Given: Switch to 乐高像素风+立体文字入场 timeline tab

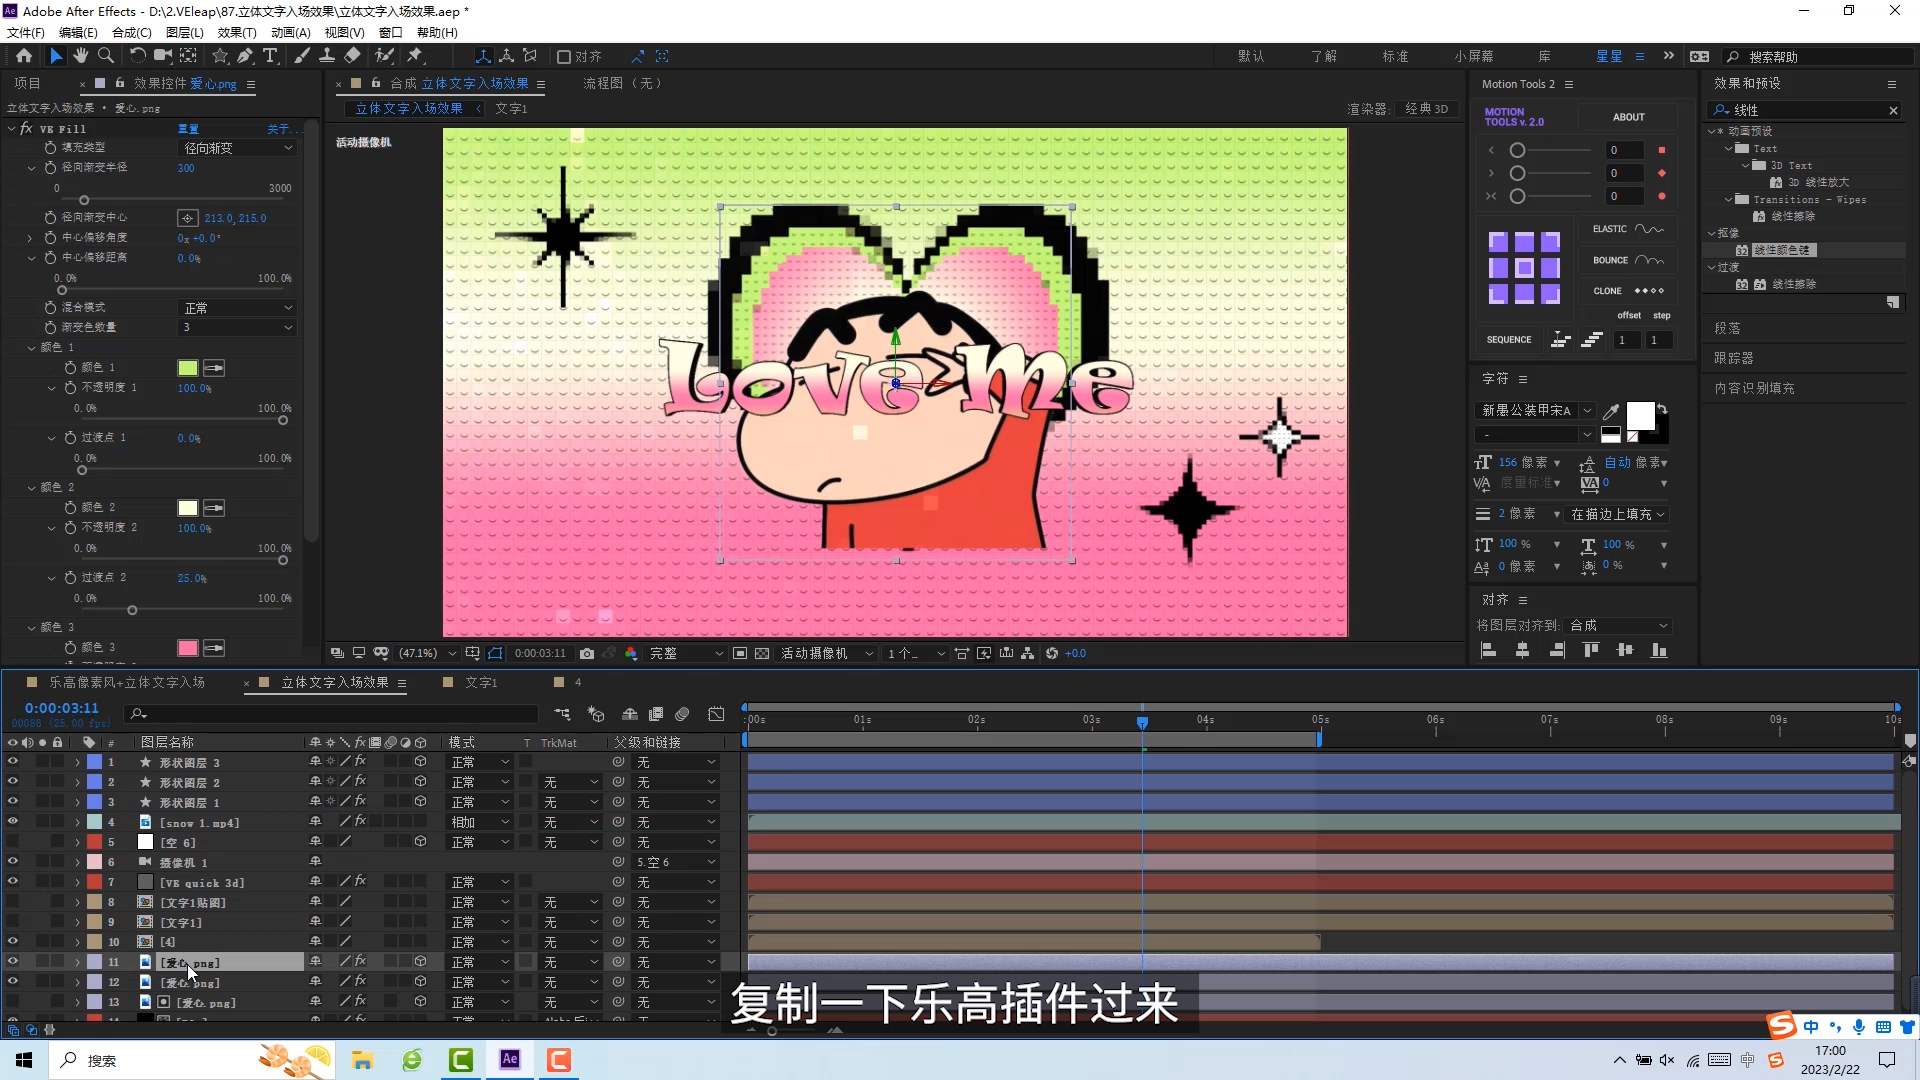Looking at the screenshot, I should (x=127, y=683).
